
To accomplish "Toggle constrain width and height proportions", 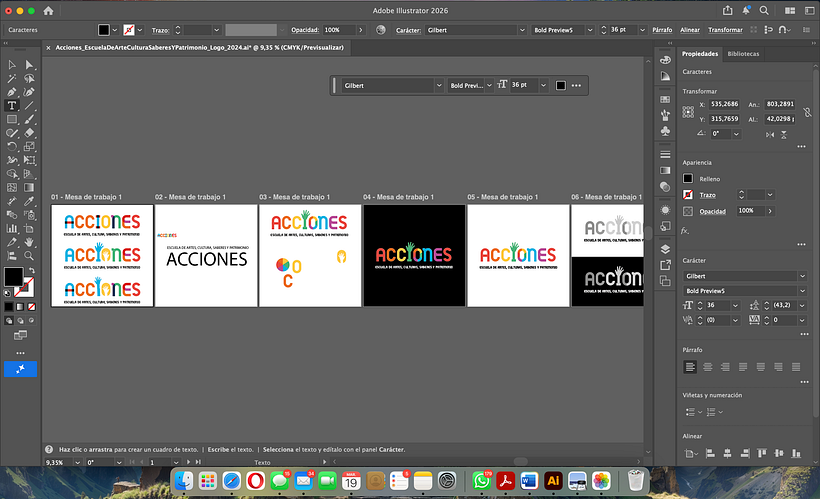I will (x=807, y=111).
